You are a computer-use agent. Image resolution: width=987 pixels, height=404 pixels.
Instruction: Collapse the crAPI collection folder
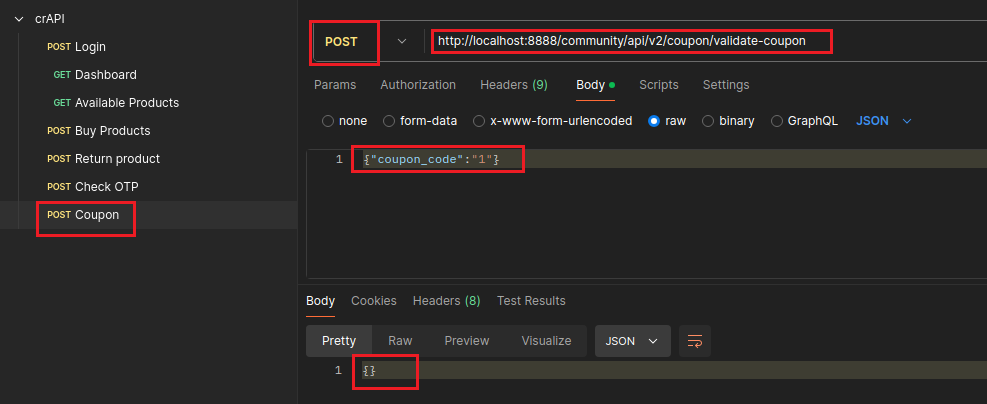pyautogui.click(x=18, y=18)
